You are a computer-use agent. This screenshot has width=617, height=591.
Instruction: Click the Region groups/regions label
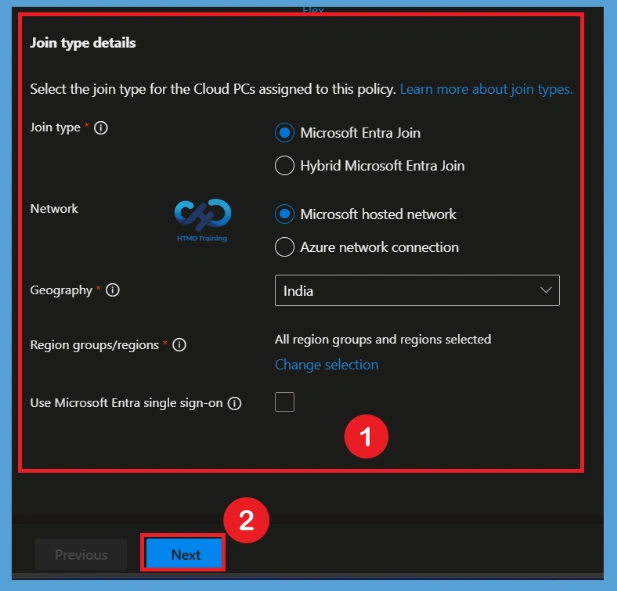coord(94,345)
